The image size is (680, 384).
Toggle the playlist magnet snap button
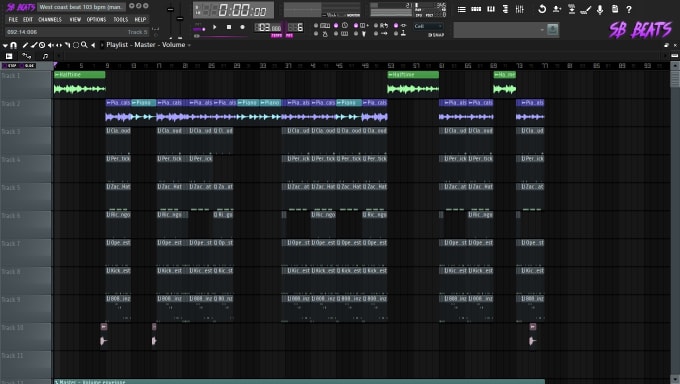tap(13, 45)
